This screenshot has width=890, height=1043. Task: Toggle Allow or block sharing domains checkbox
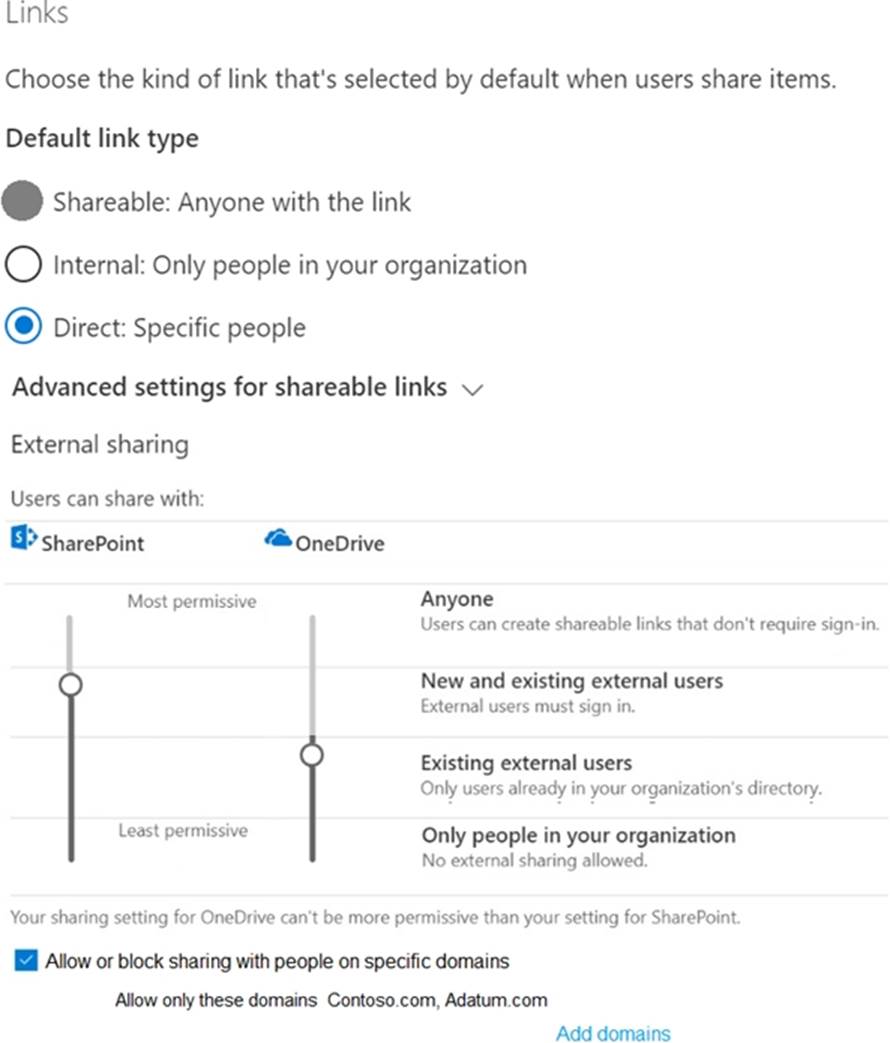pos(27,961)
